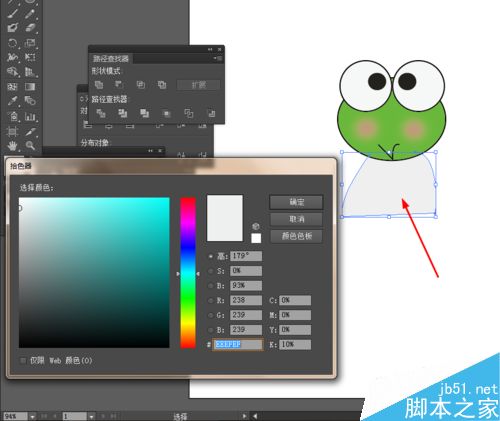Collapse the Pathfinder panel with double arrows
The image size is (500, 421).
[x=210, y=49]
